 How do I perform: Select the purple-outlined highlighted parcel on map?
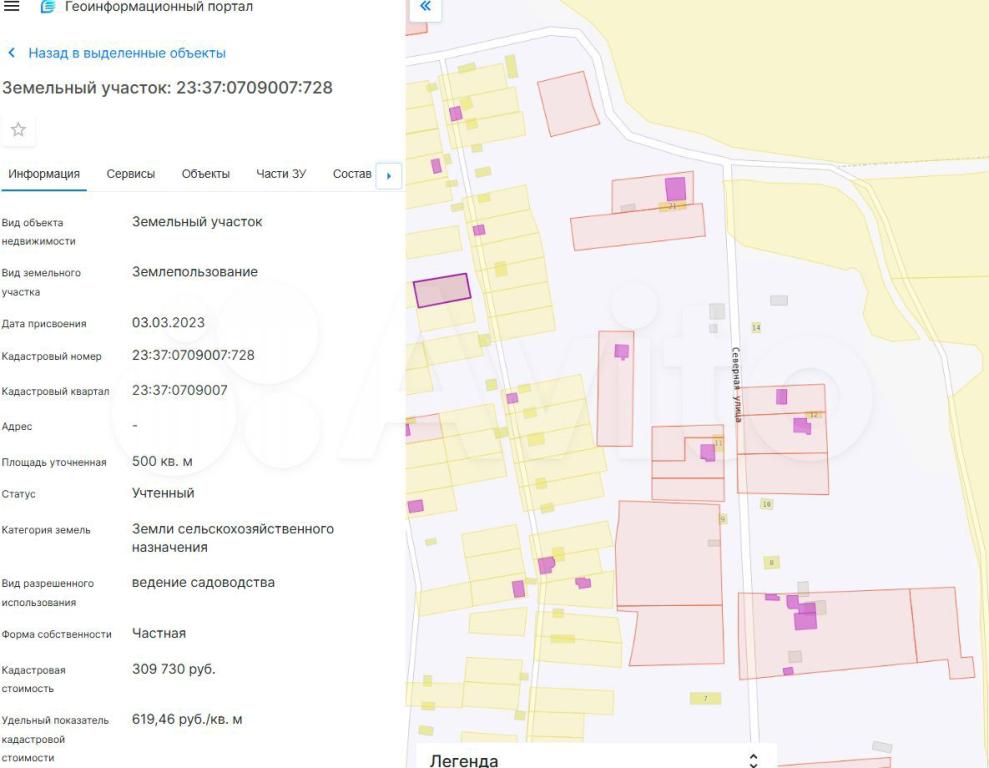pyautogui.click(x=442, y=290)
